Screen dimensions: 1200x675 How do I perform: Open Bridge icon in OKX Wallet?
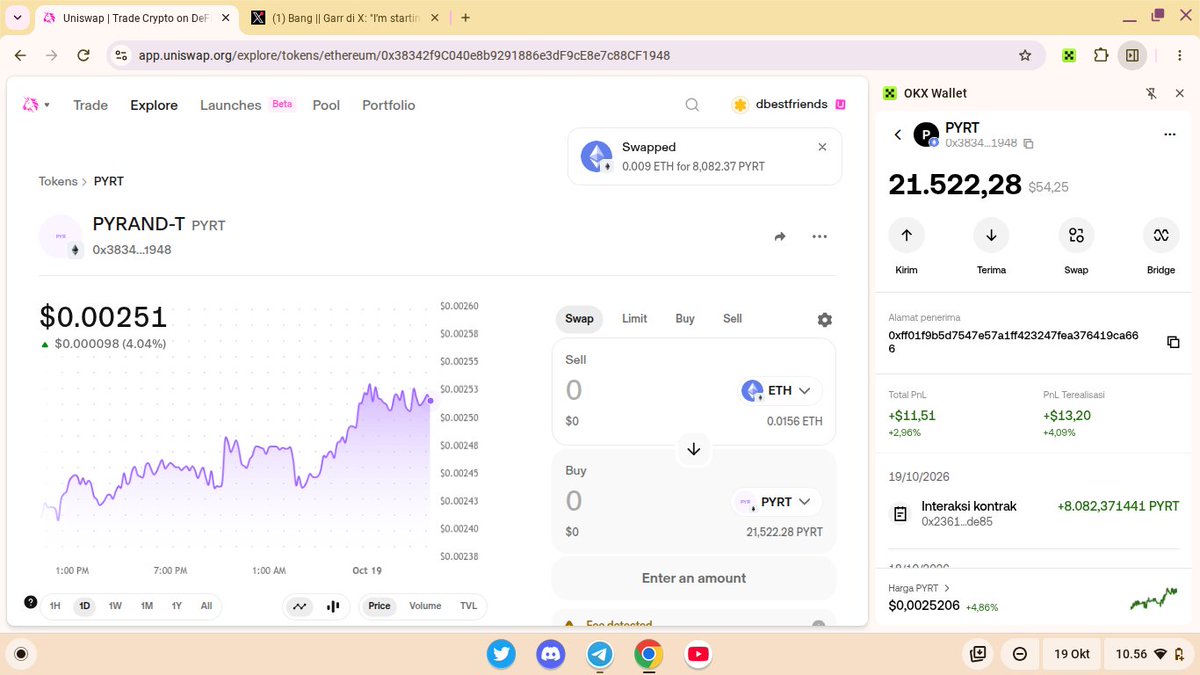[1161, 235]
